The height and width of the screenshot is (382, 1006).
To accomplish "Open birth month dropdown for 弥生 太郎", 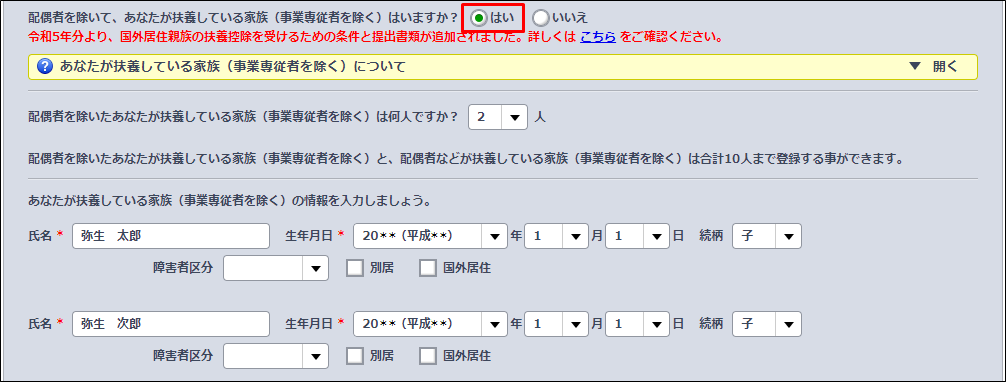I will click(x=556, y=236).
